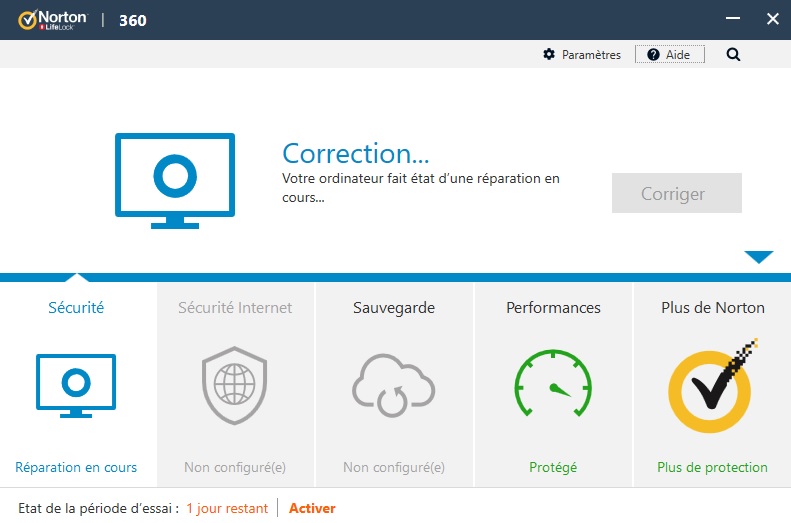Click the Corriger button

click(676, 193)
